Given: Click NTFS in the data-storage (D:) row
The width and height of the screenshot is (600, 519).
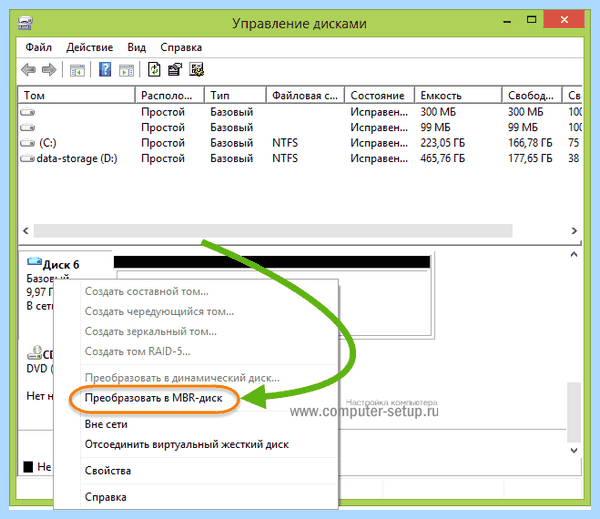Looking at the screenshot, I should [285, 158].
